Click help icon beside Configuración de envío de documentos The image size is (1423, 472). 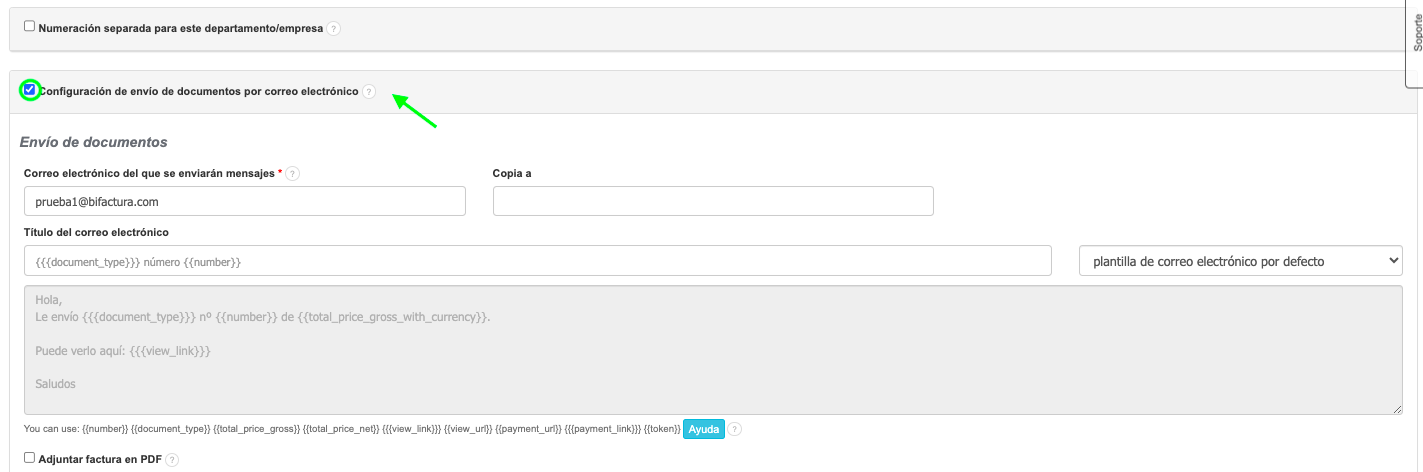(x=369, y=92)
